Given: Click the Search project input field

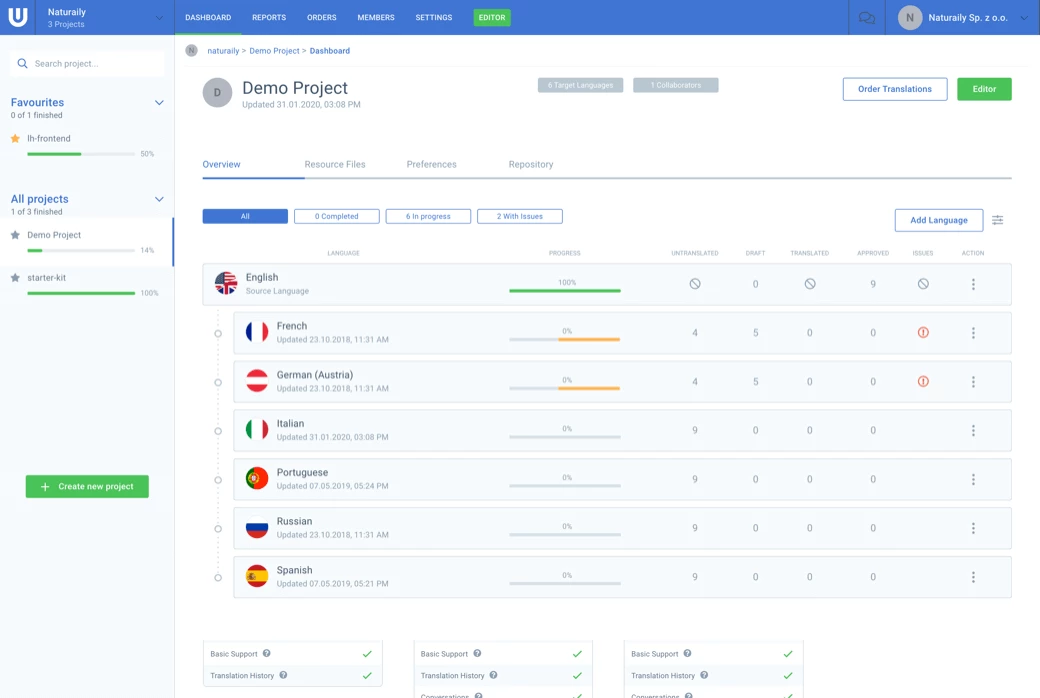Looking at the screenshot, I should pos(87,64).
